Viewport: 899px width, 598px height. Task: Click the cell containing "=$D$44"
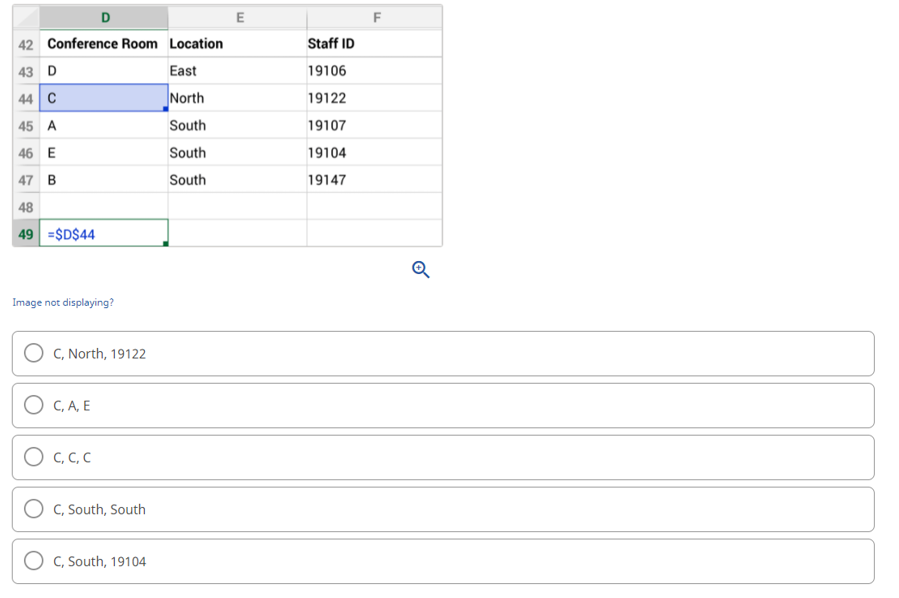pos(103,232)
